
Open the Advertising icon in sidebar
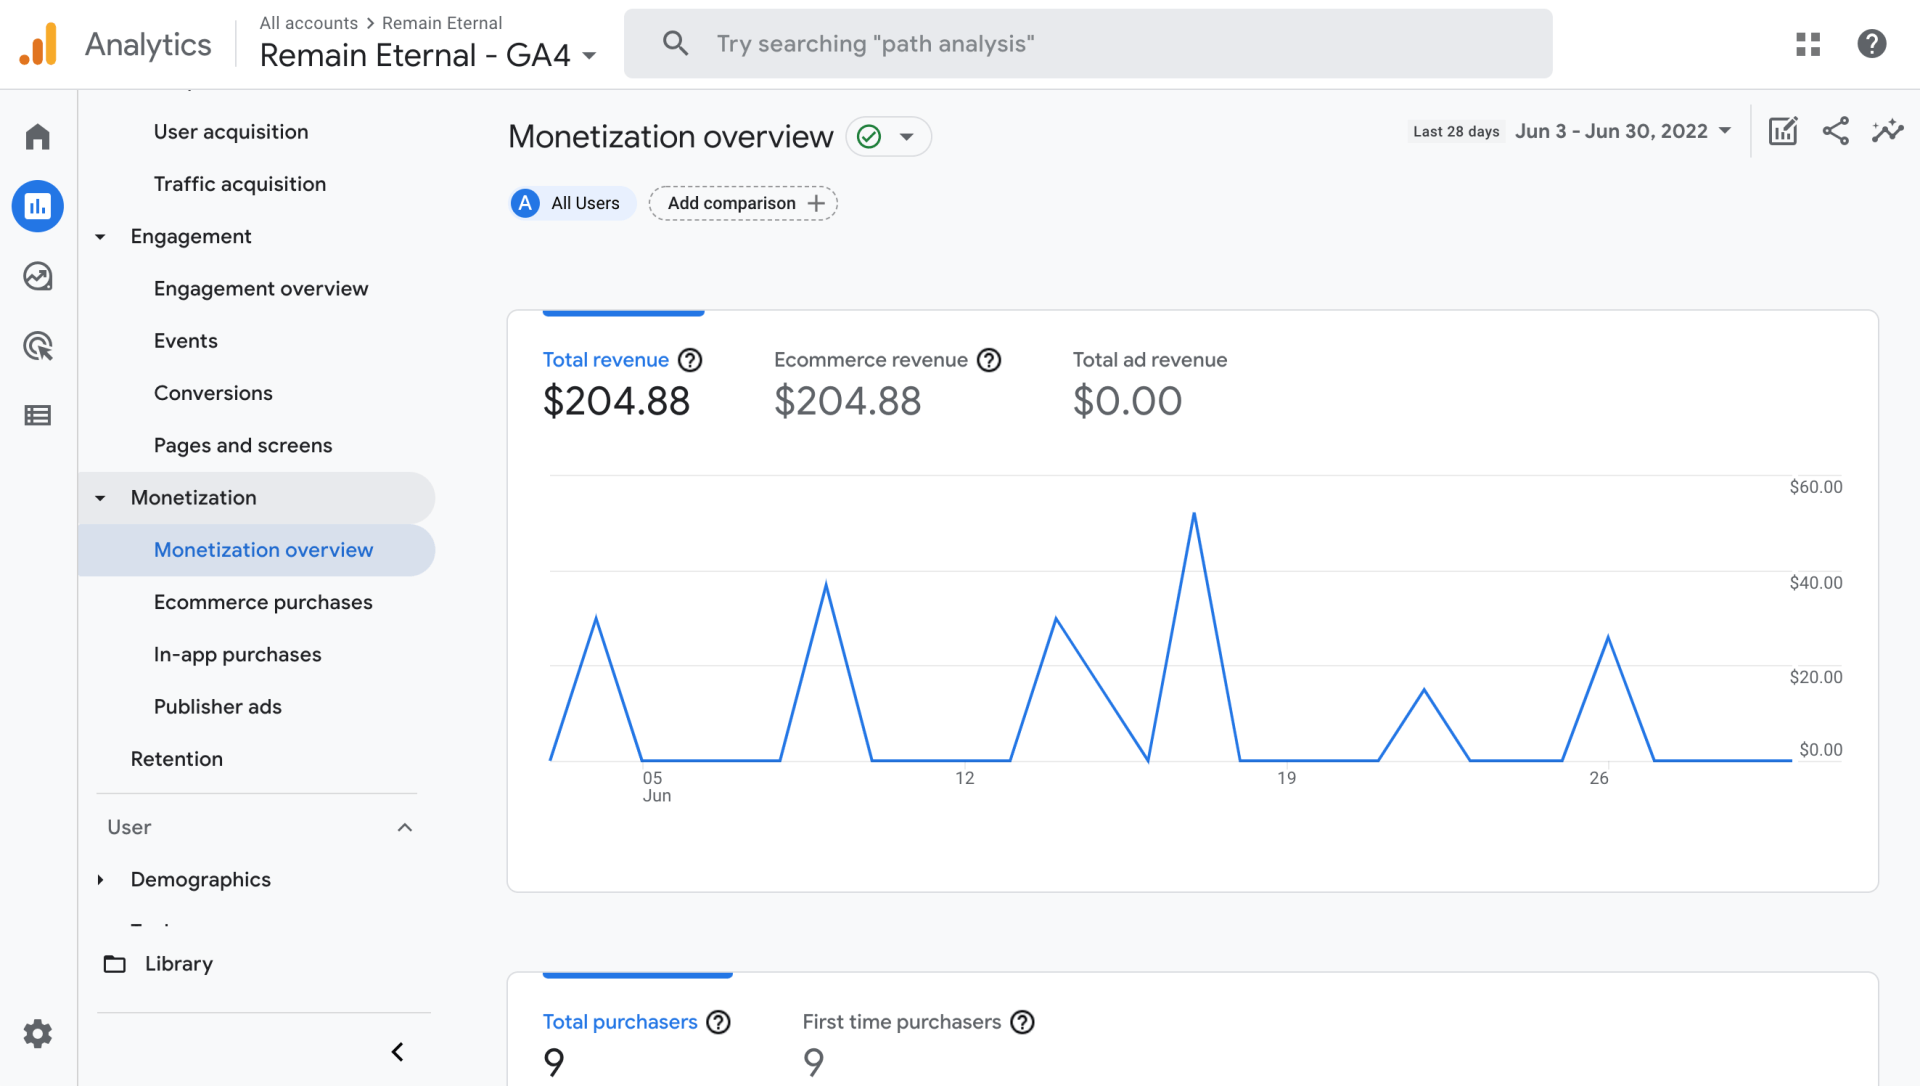pos(38,346)
